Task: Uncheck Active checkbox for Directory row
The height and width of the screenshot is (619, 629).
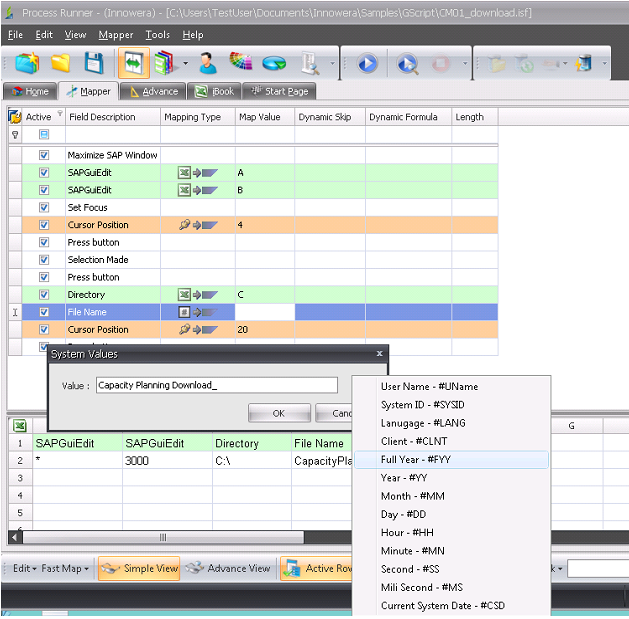Action: (44, 295)
